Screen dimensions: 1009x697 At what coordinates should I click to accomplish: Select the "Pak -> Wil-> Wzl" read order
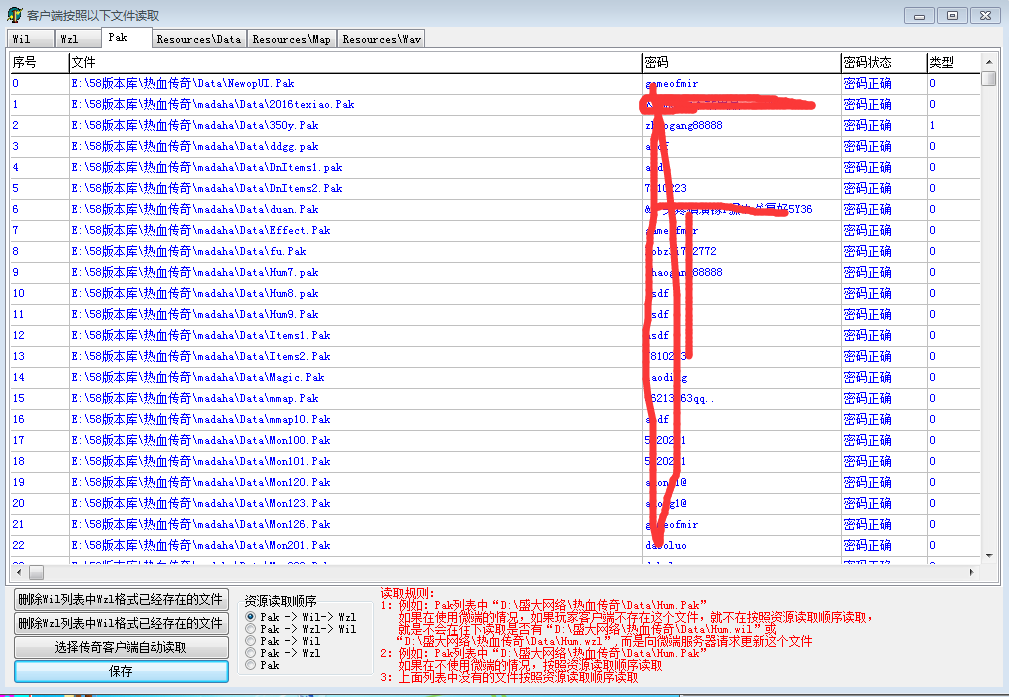pyautogui.click(x=251, y=617)
